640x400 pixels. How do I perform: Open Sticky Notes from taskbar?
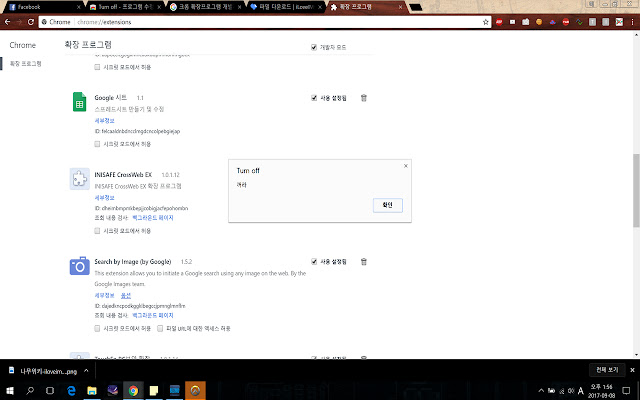[x=154, y=391]
